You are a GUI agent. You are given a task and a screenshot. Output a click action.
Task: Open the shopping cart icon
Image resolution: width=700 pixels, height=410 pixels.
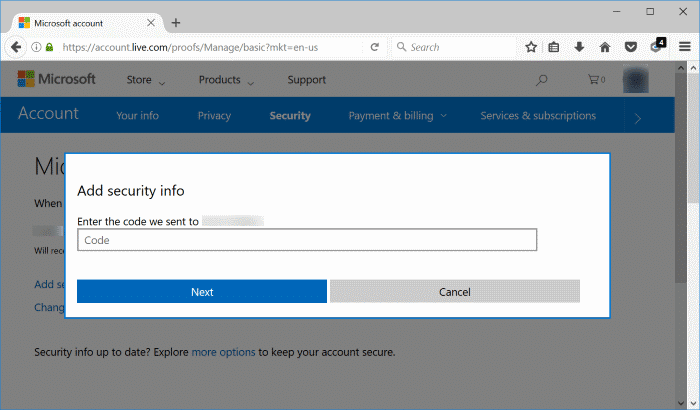coord(596,79)
